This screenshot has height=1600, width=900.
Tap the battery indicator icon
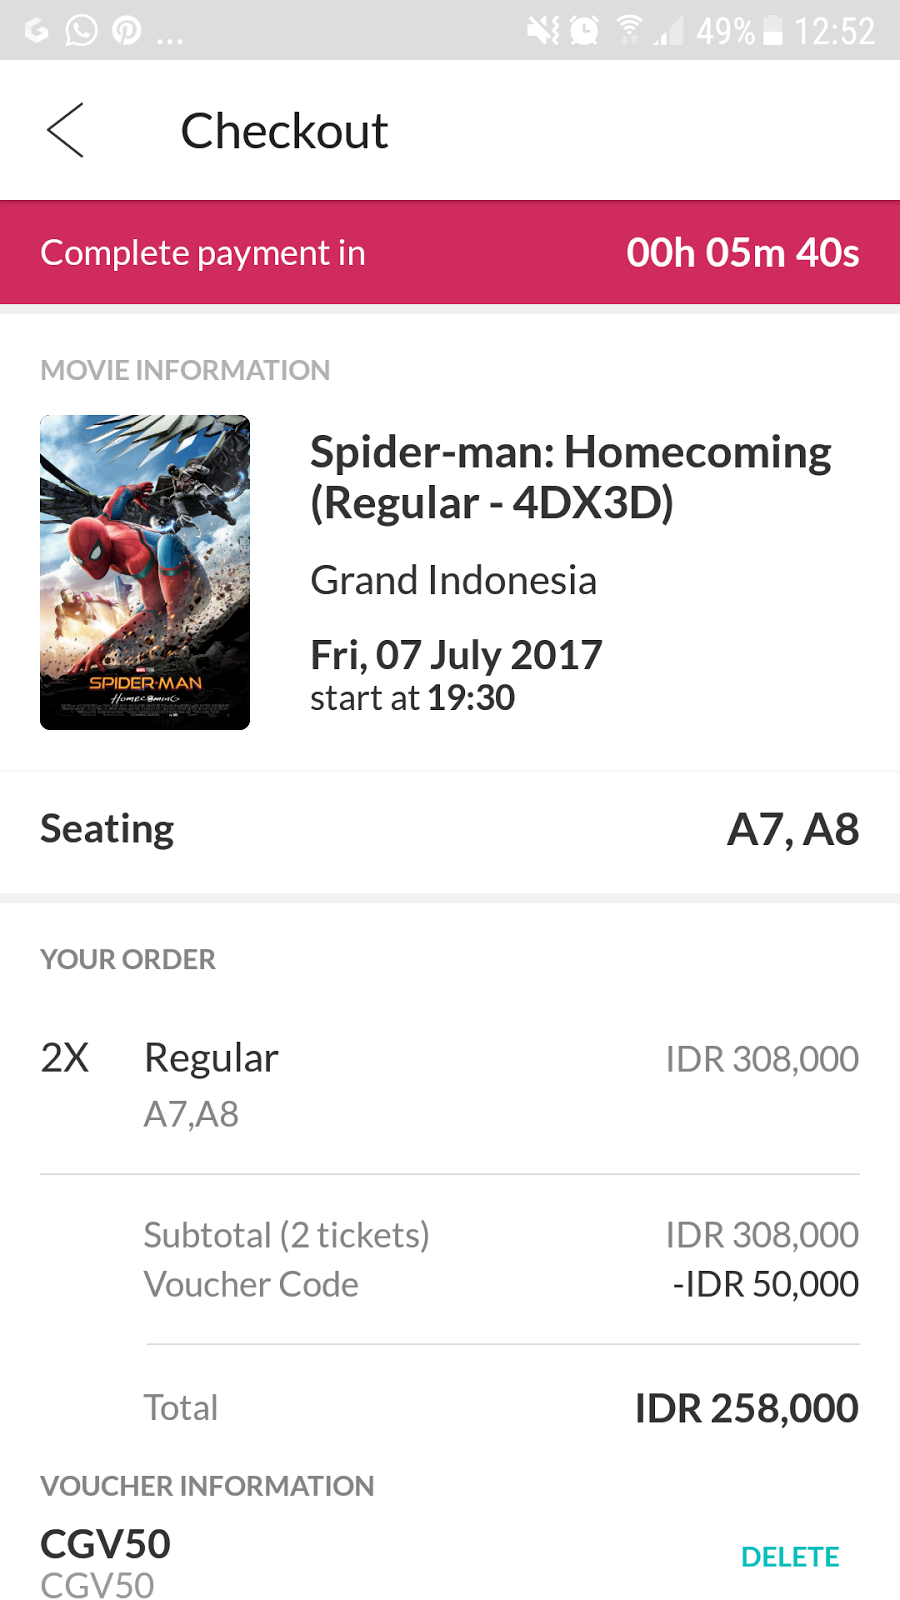(773, 31)
